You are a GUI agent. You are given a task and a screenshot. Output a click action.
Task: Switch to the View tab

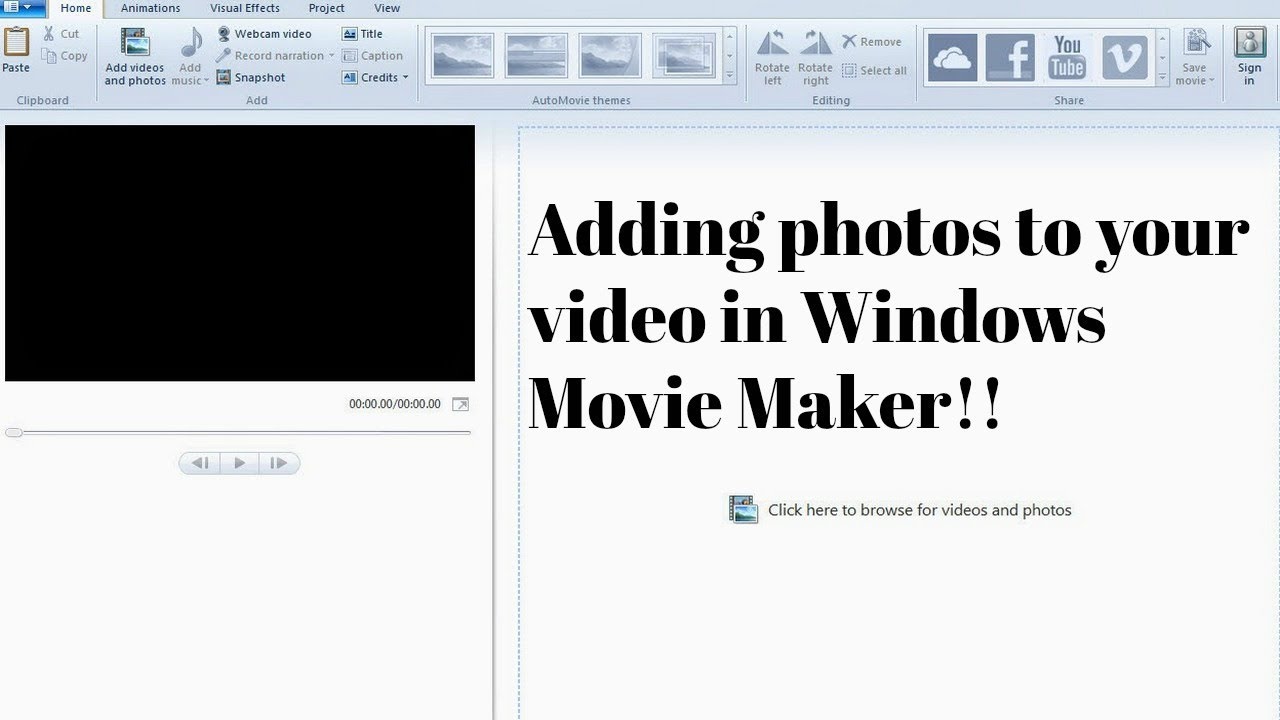point(387,8)
